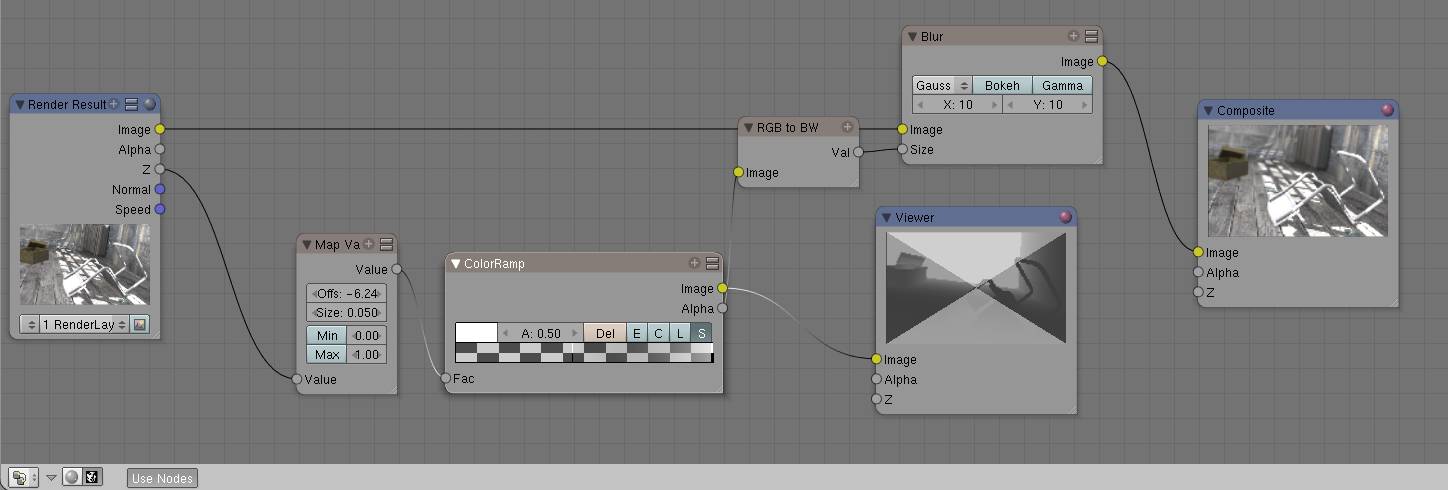Click the plus icon on RGB to BW header

tap(848, 126)
